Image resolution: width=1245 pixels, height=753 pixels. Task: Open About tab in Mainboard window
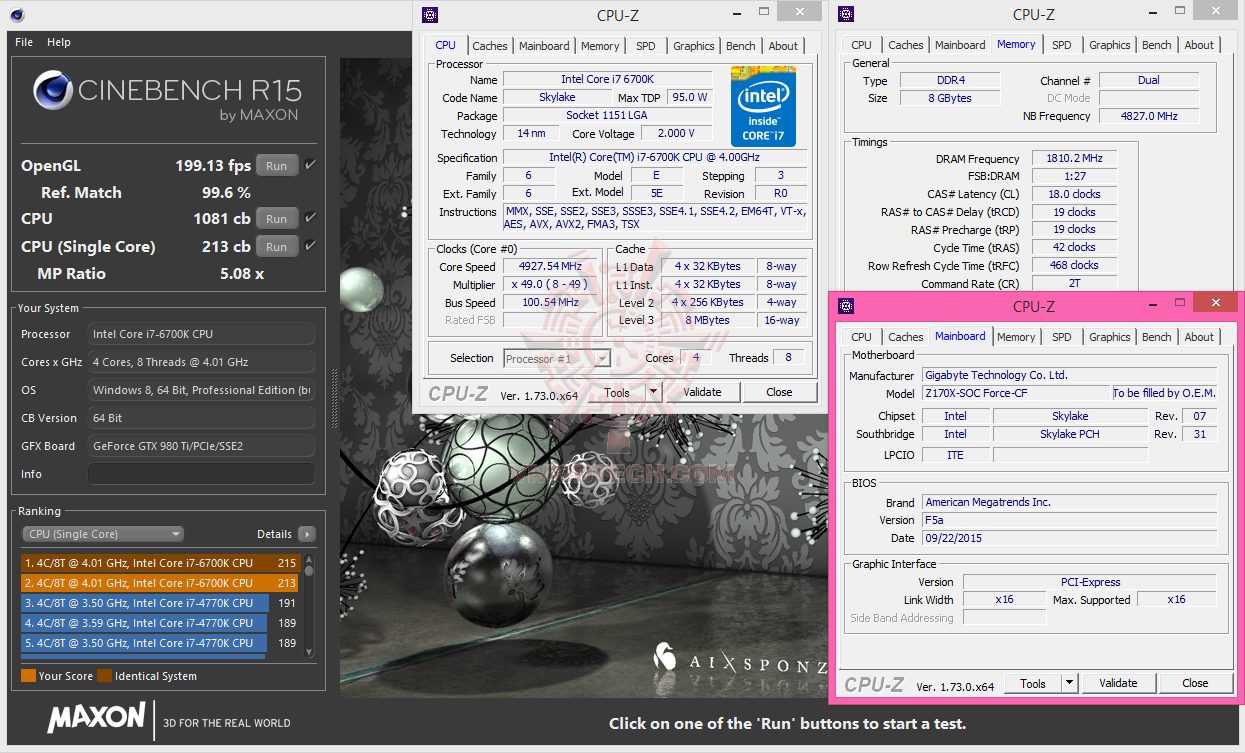(1200, 337)
